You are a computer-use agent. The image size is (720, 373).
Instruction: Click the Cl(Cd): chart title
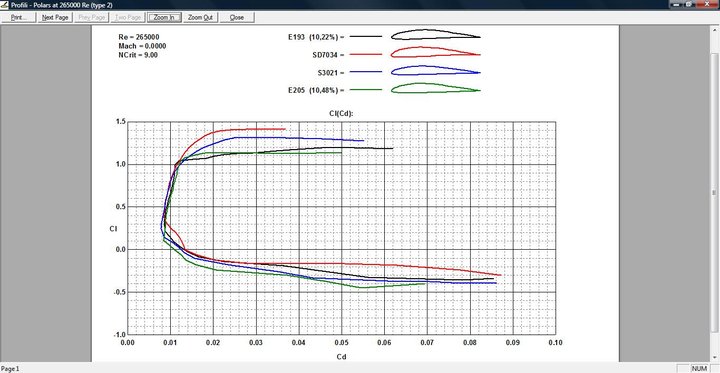coord(341,114)
